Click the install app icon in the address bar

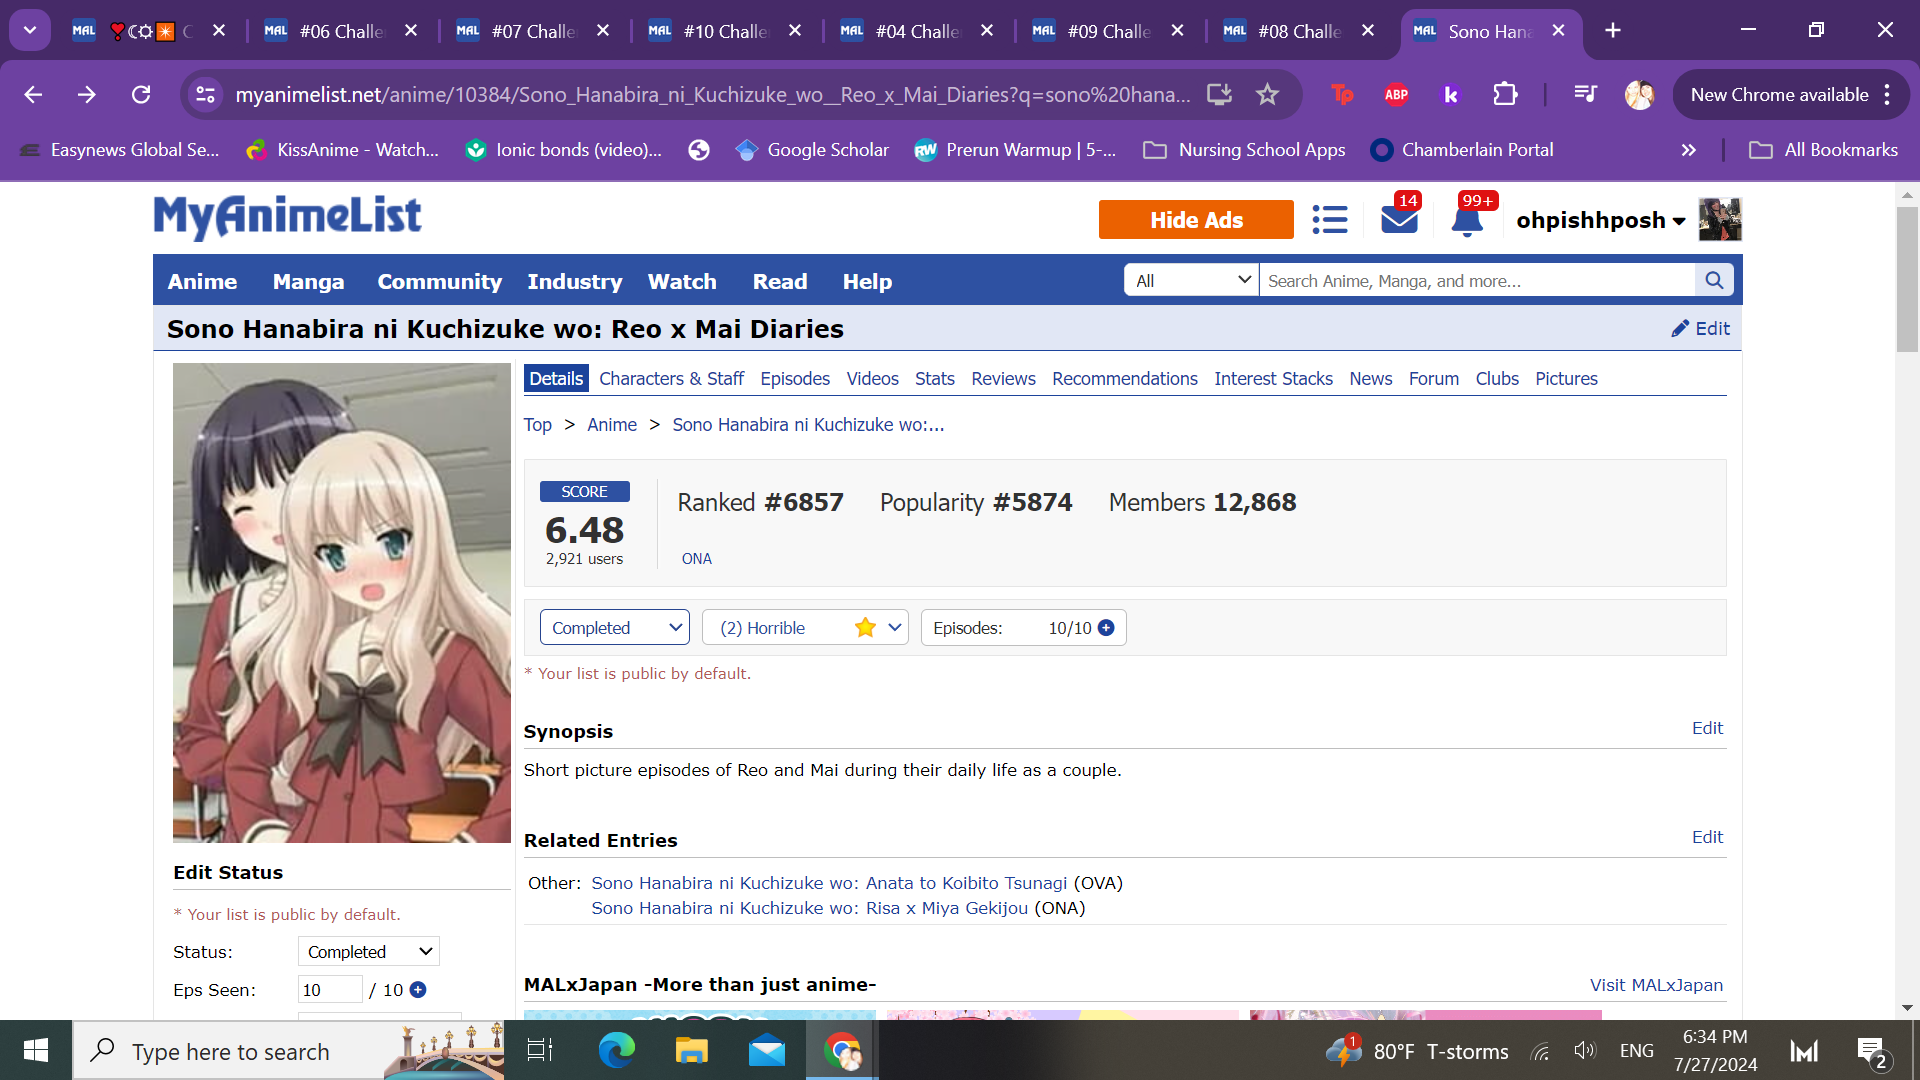point(1219,94)
